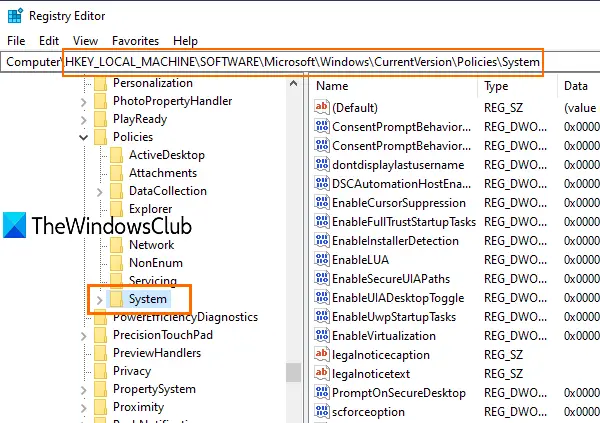
Task: Click the EnableInstallerDetection DWORD icon
Action: click(x=322, y=240)
